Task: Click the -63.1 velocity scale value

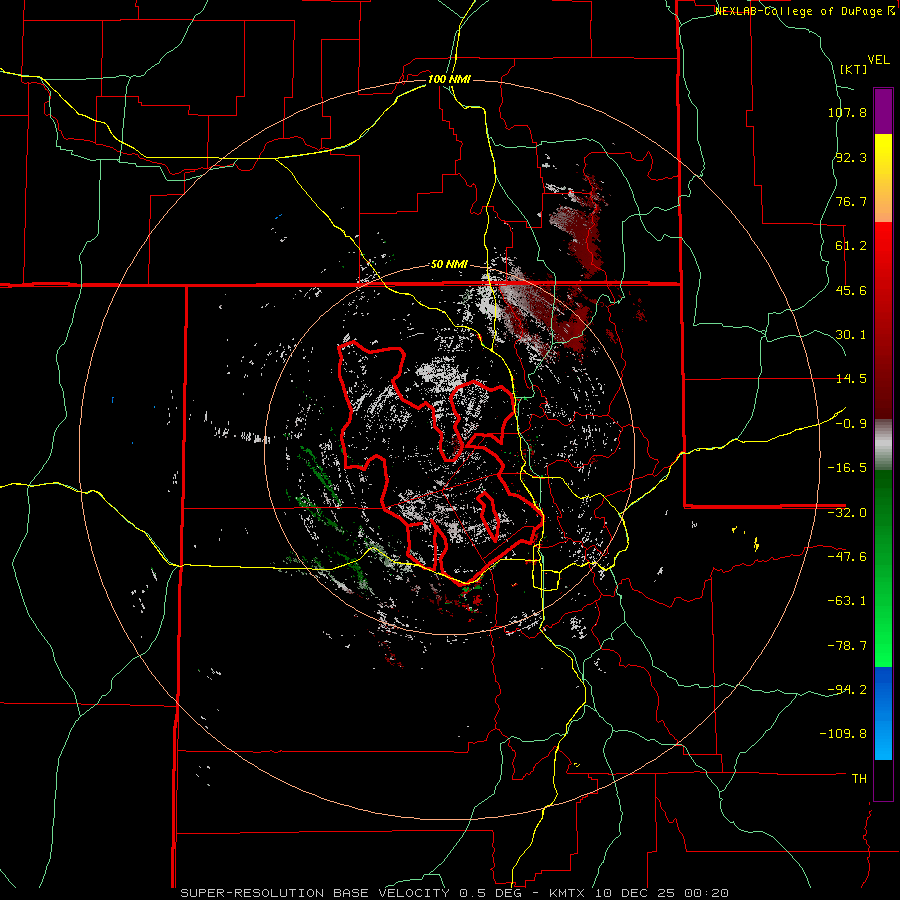Action: [x=847, y=601]
